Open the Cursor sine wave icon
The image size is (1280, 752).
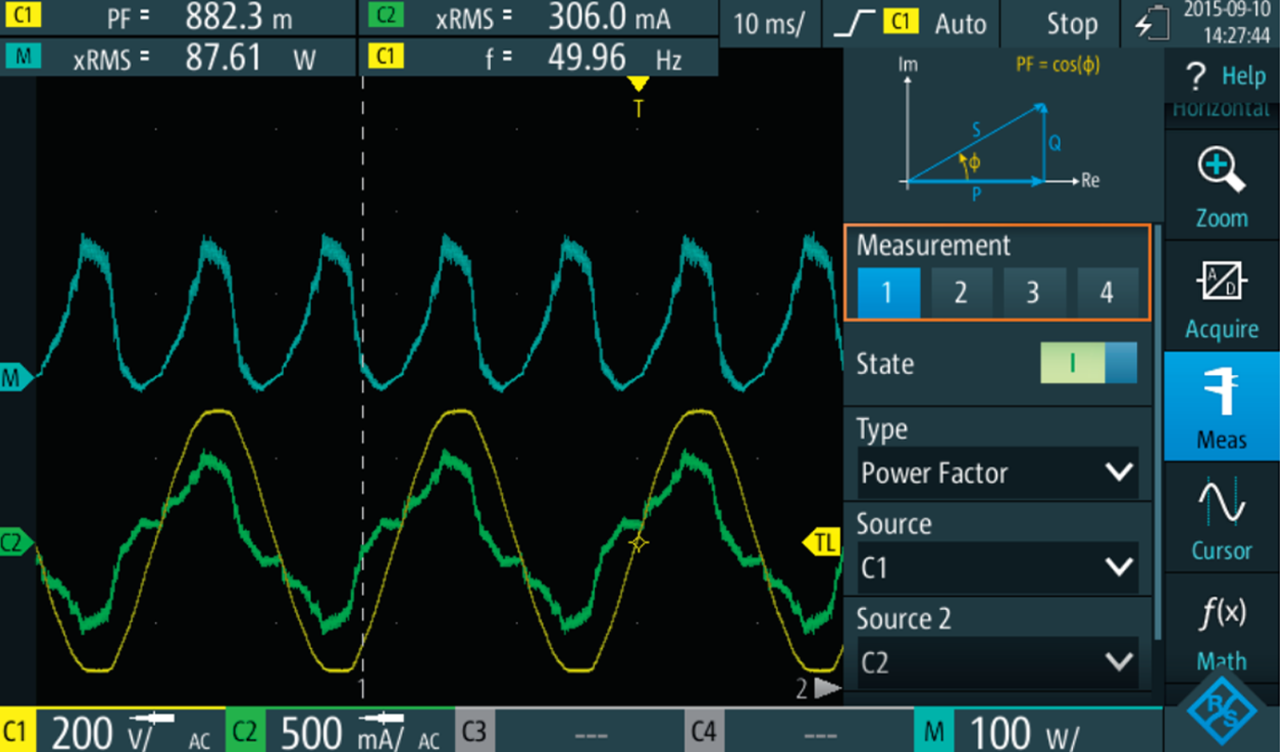point(1221,517)
